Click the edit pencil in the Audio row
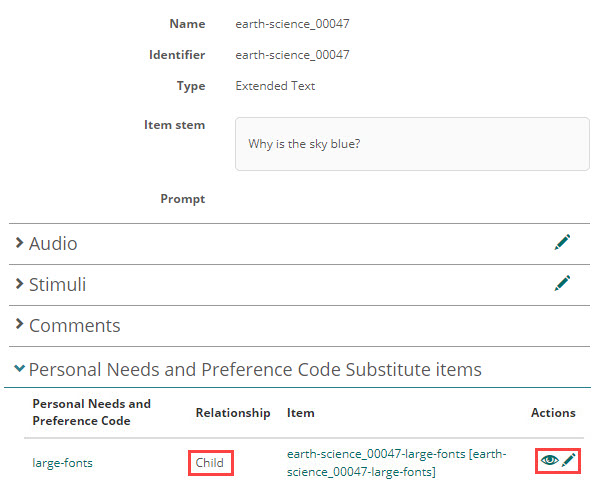This screenshot has width=600, height=488. 562,242
